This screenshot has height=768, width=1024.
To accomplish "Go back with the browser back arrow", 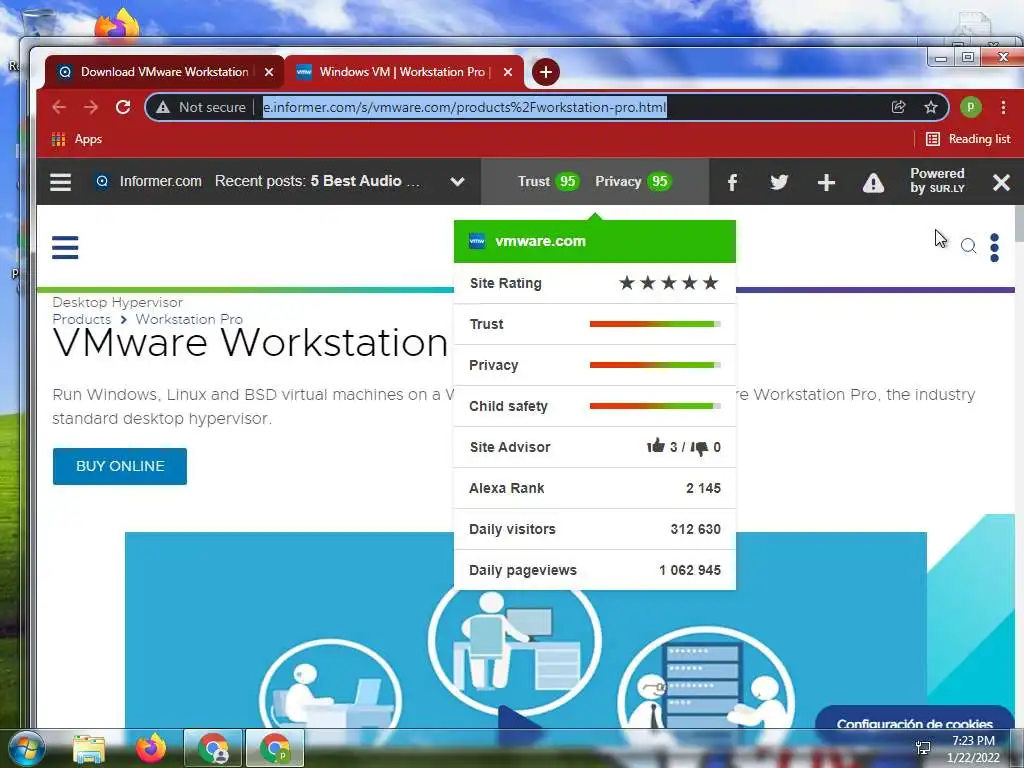I will pyautogui.click(x=59, y=107).
